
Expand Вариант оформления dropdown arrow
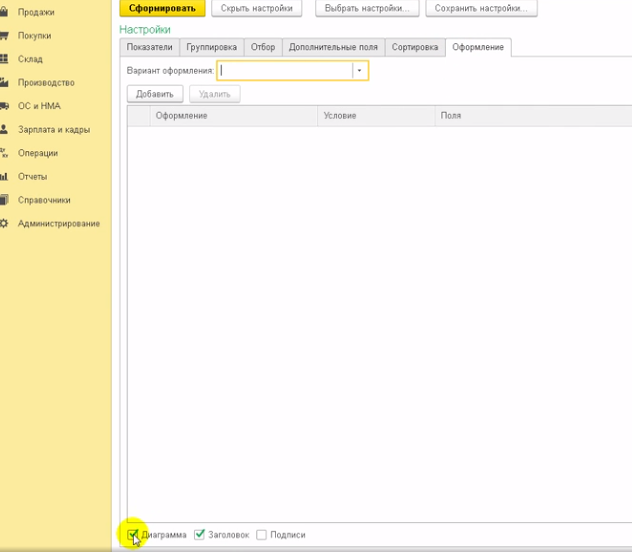coord(359,71)
